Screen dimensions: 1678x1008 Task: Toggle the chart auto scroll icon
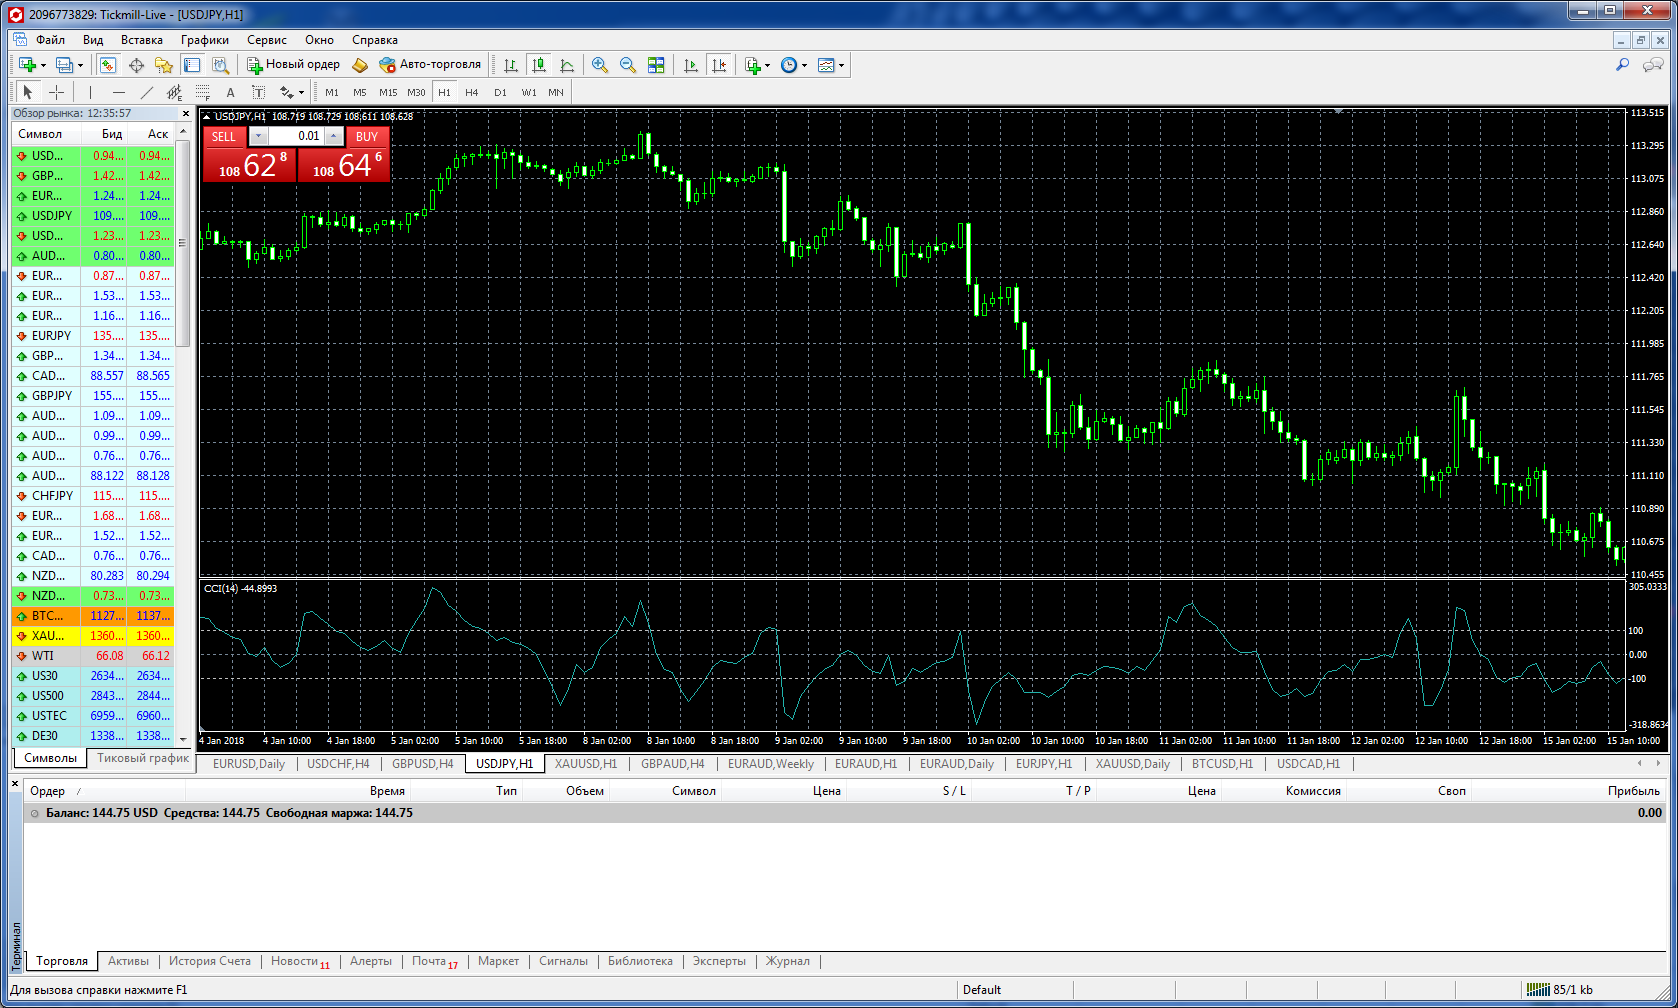(691, 65)
